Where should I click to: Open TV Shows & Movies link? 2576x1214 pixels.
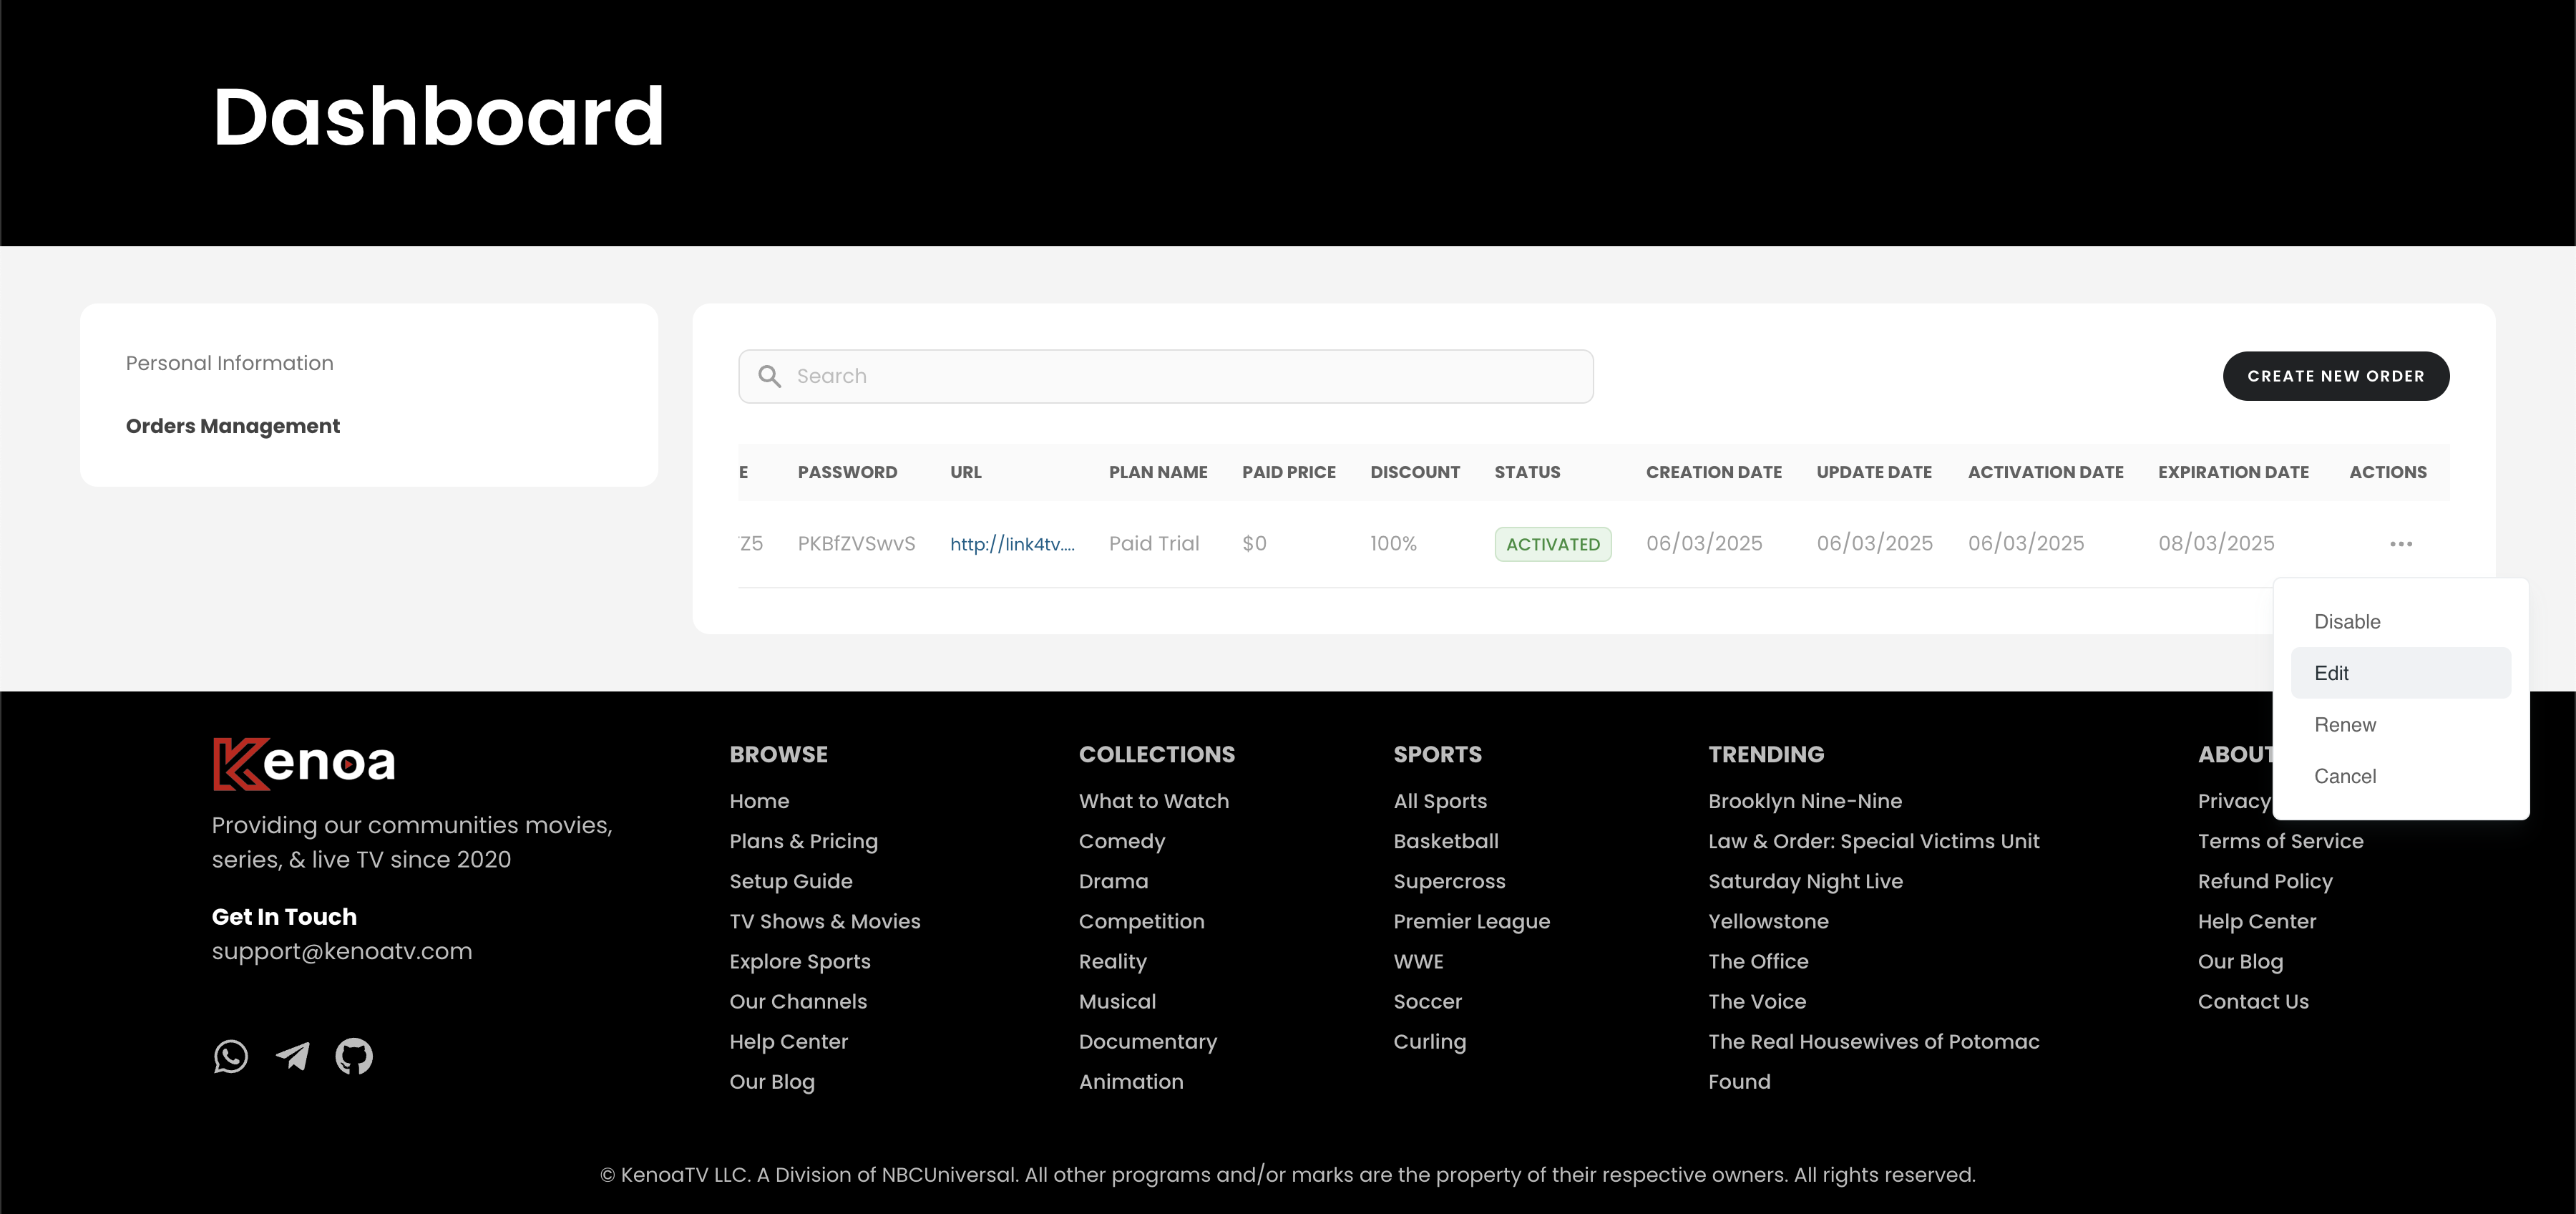pyautogui.click(x=825, y=921)
